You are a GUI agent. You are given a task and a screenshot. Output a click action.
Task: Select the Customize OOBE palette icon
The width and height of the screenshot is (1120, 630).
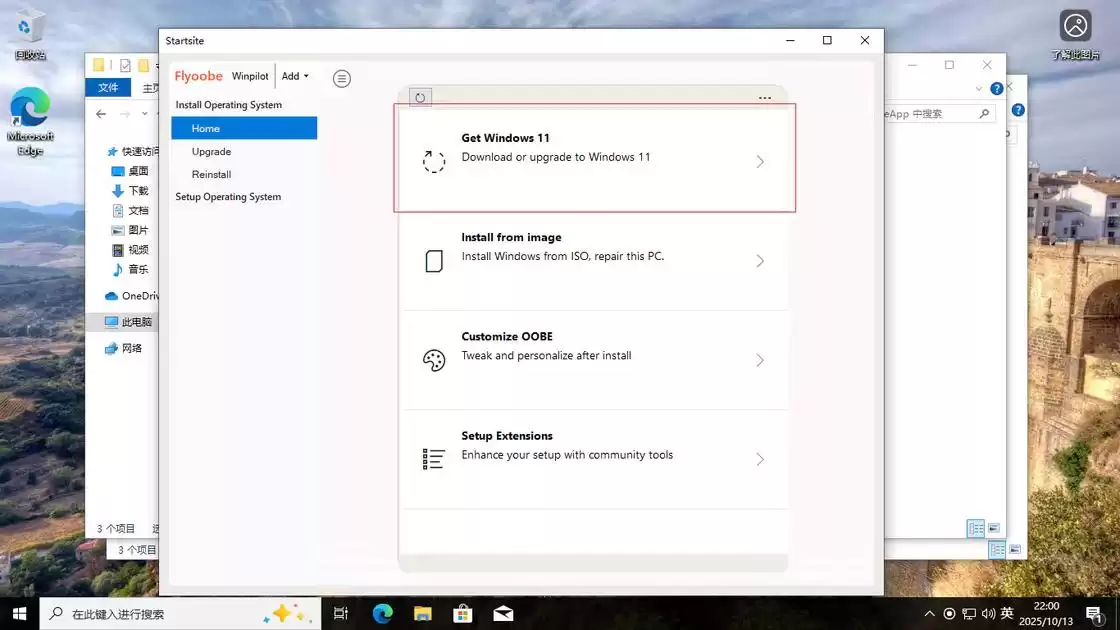[x=433, y=360]
